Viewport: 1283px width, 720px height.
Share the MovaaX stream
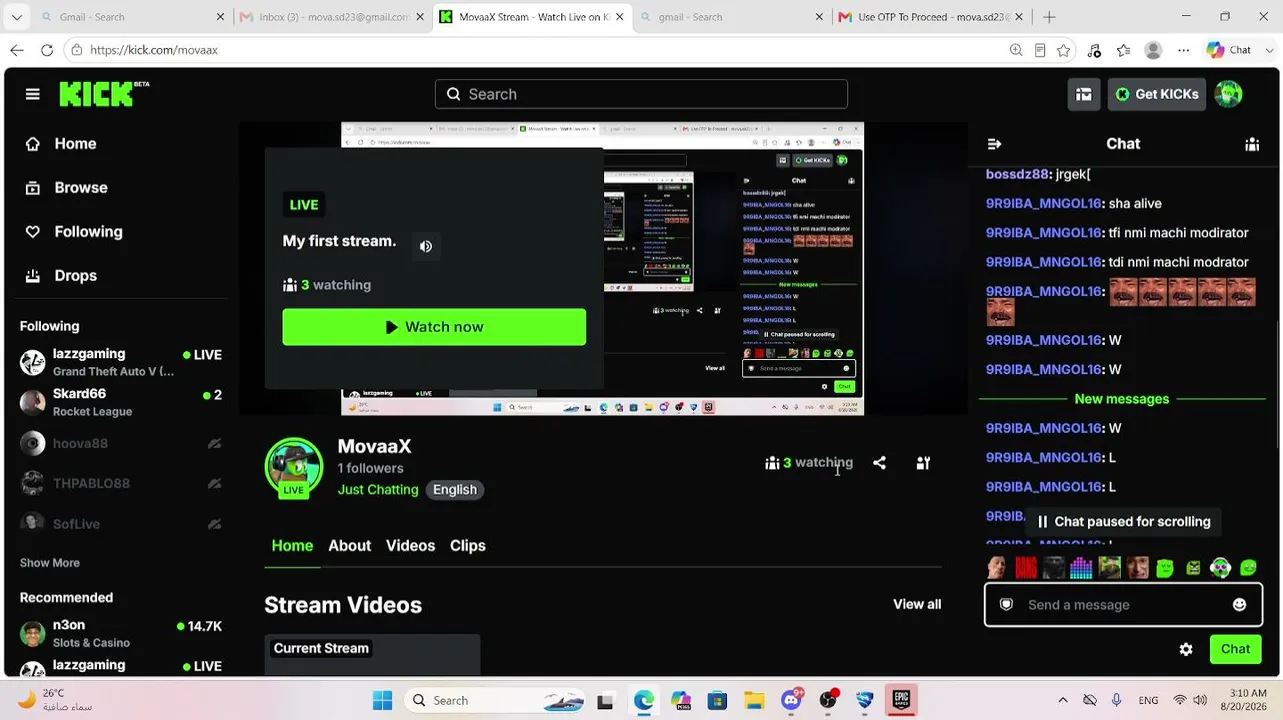click(x=879, y=463)
